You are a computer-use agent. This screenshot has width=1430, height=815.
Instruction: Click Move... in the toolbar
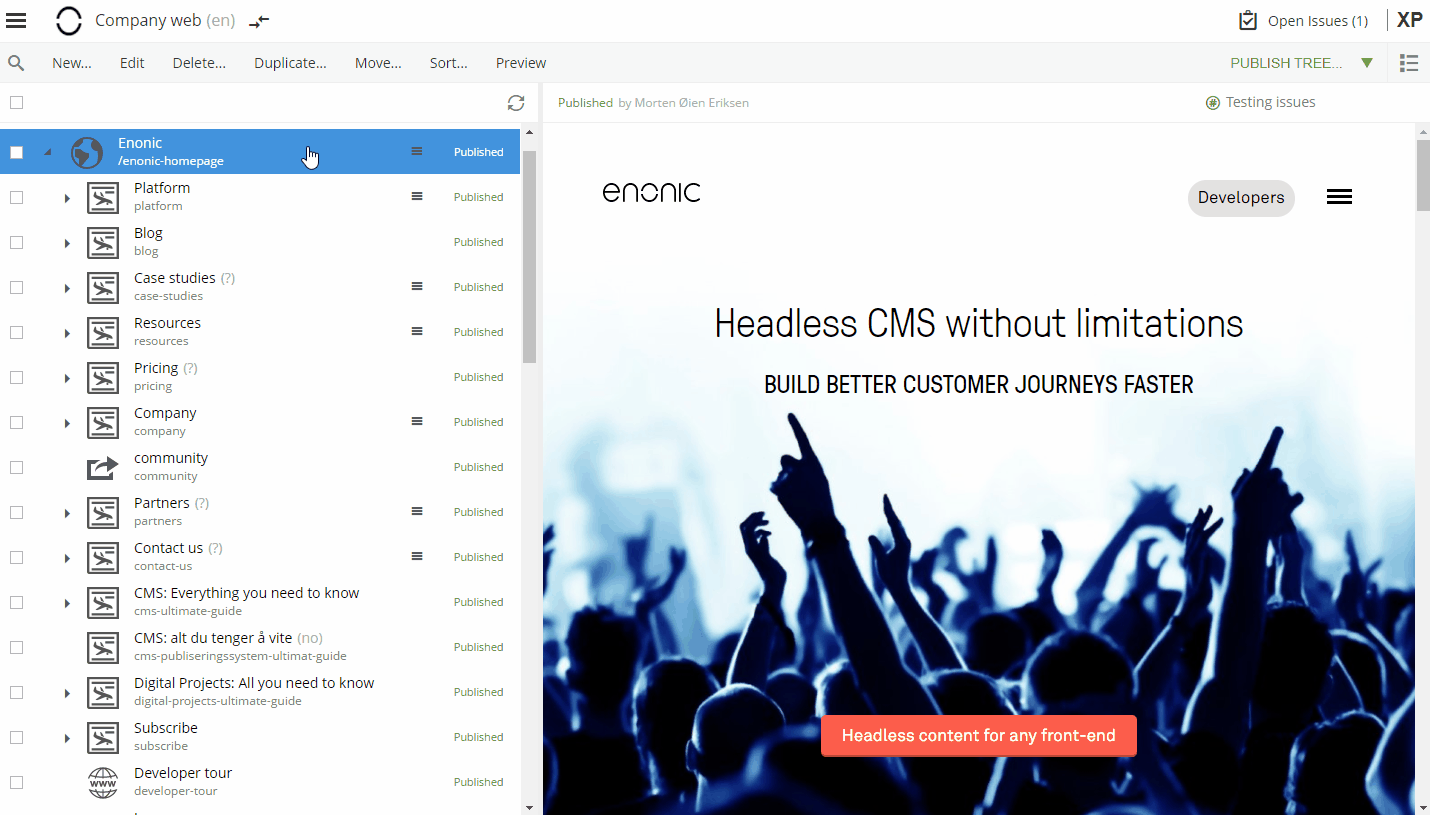tap(378, 63)
